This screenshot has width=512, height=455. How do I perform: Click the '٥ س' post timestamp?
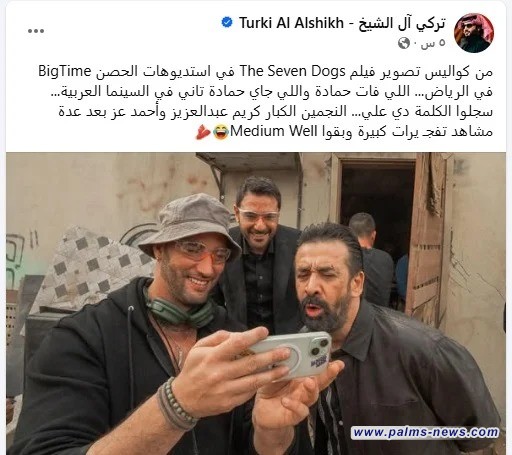pos(433,44)
